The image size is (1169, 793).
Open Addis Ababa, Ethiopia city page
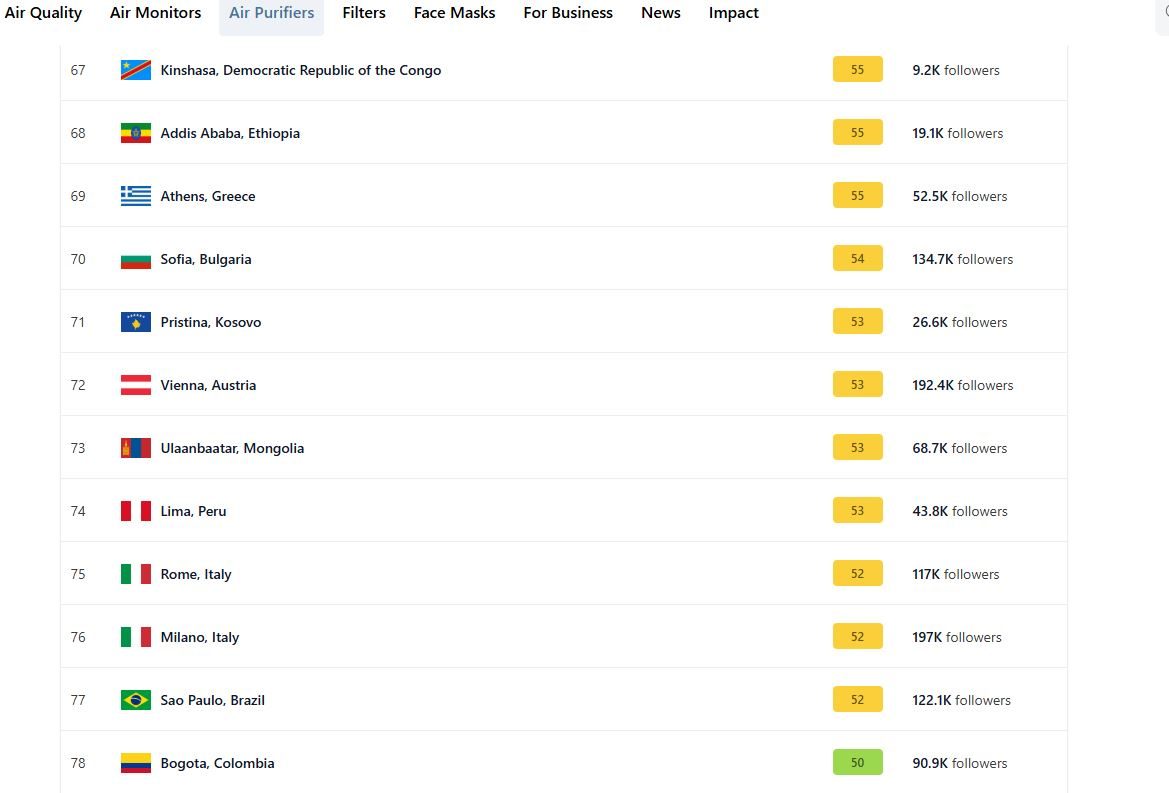point(230,133)
